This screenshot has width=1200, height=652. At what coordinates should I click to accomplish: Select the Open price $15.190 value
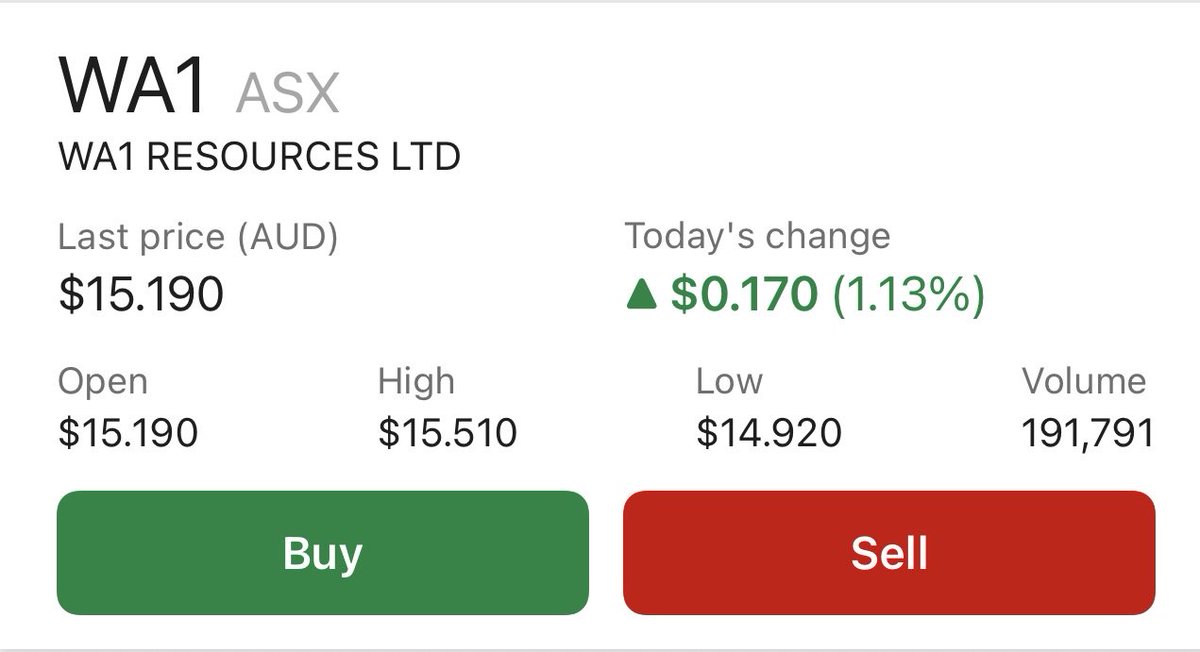[128, 433]
